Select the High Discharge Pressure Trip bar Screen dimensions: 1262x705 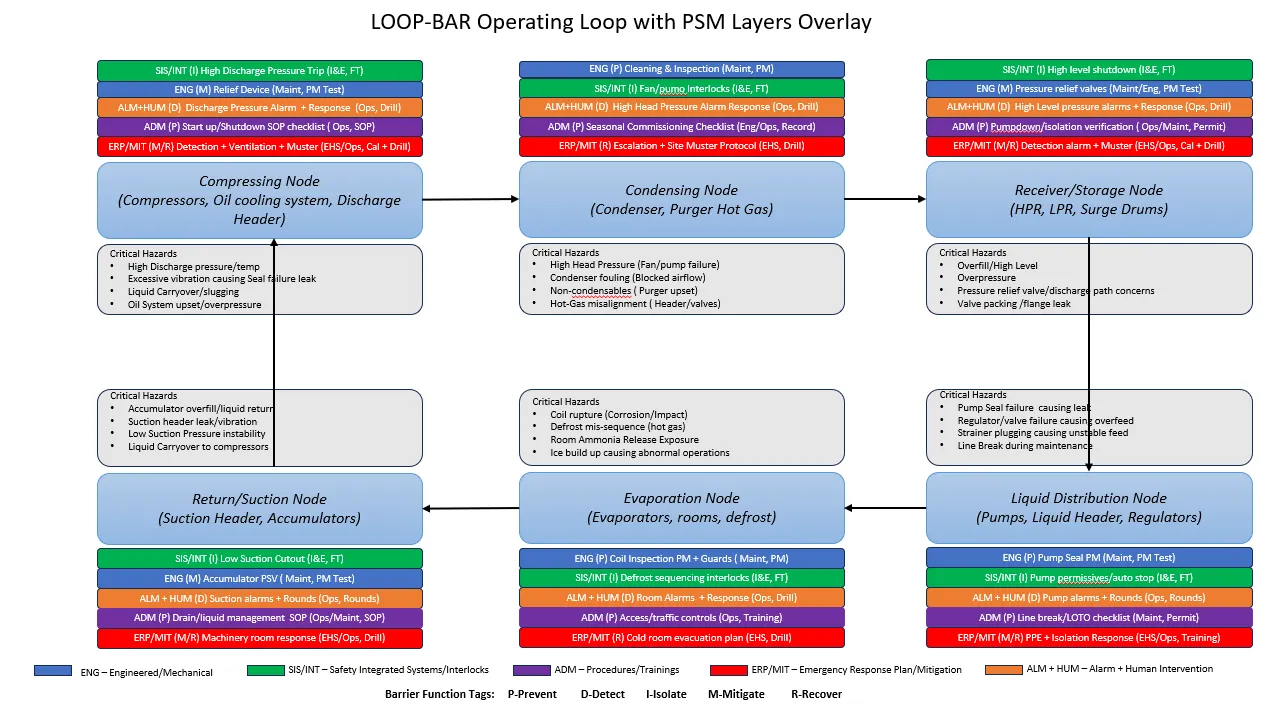[x=260, y=70]
